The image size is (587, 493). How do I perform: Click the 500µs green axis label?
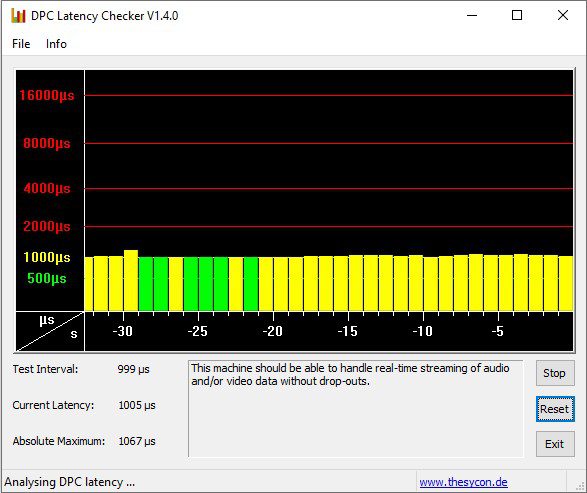[x=47, y=278]
